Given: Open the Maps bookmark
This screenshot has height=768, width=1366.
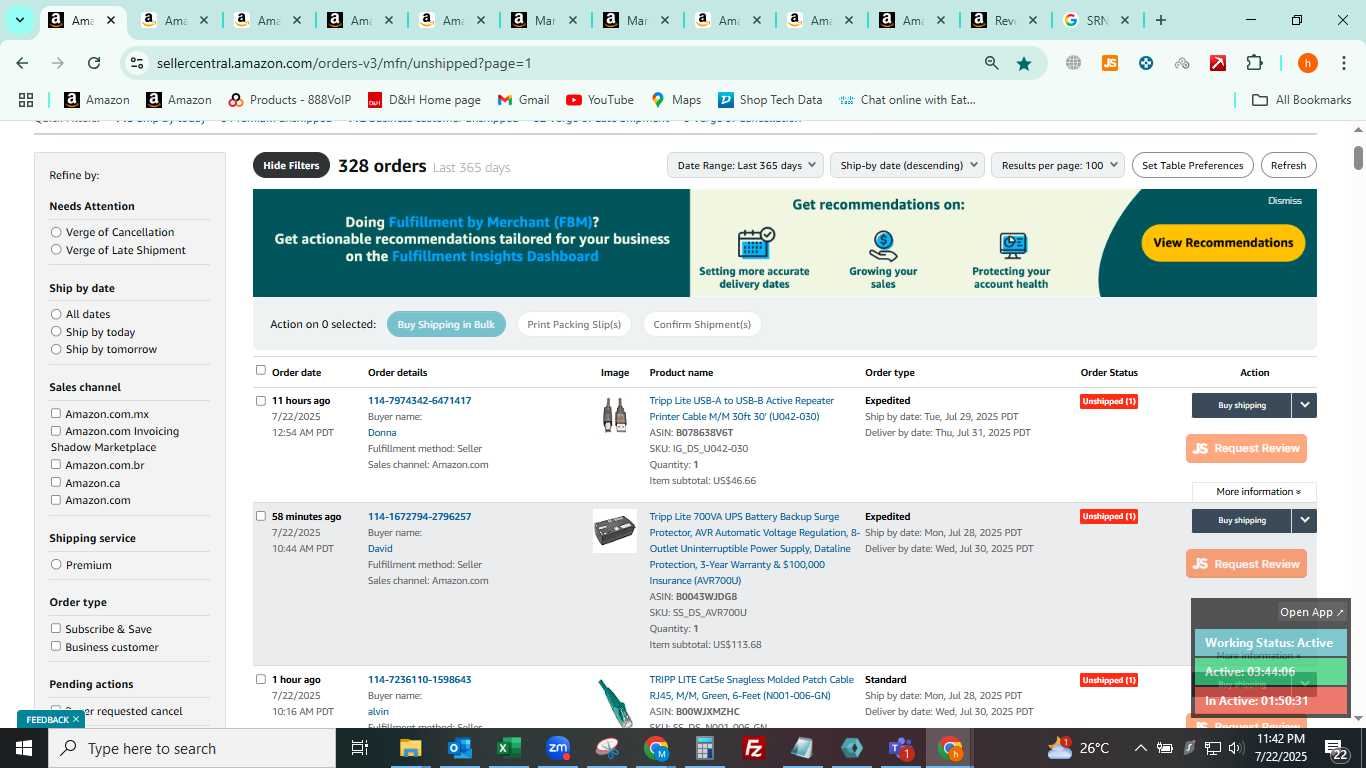Looking at the screenshot, I should (676, 100).
